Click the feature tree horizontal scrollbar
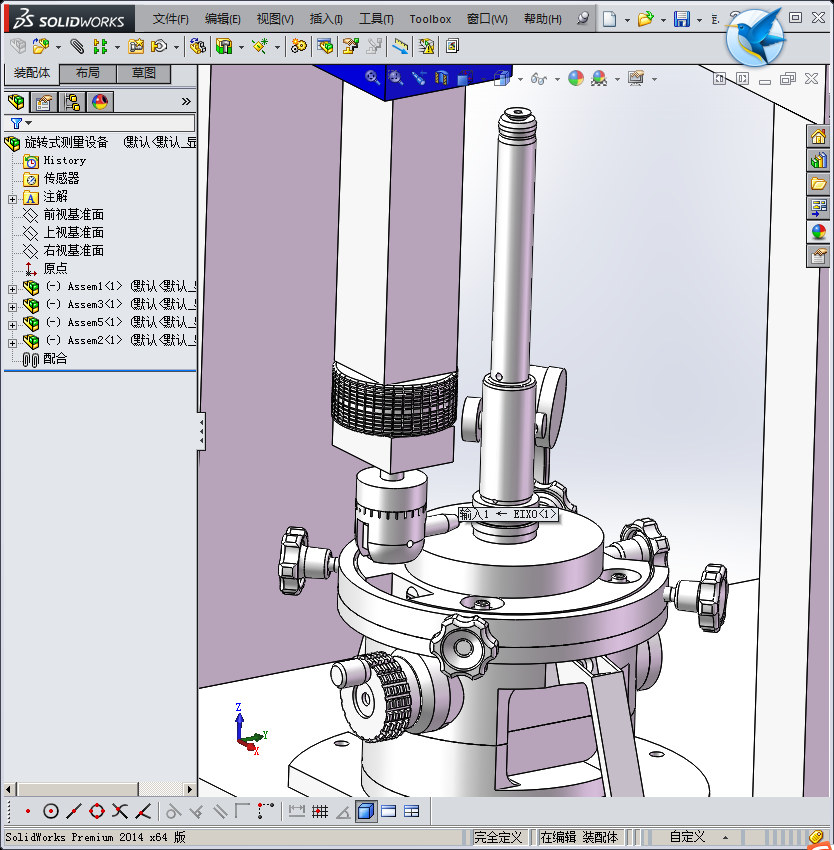Image resolution: width=834 pixels, height=850 pixels. (x=77, y=789)
